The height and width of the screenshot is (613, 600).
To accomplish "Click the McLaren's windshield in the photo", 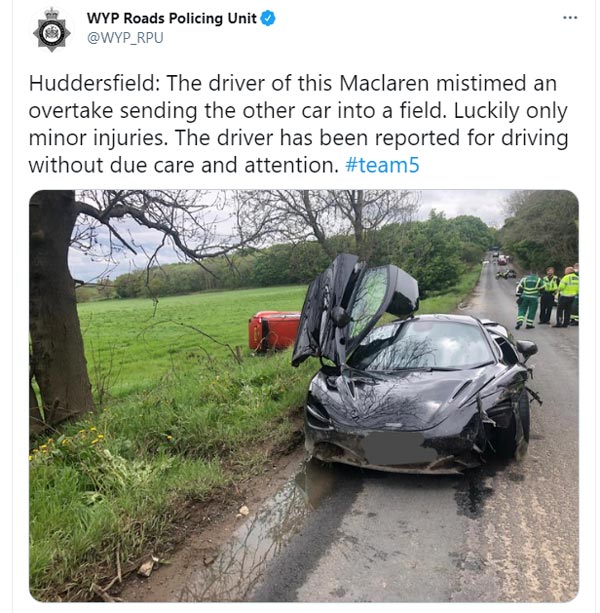I will (420, 346).
